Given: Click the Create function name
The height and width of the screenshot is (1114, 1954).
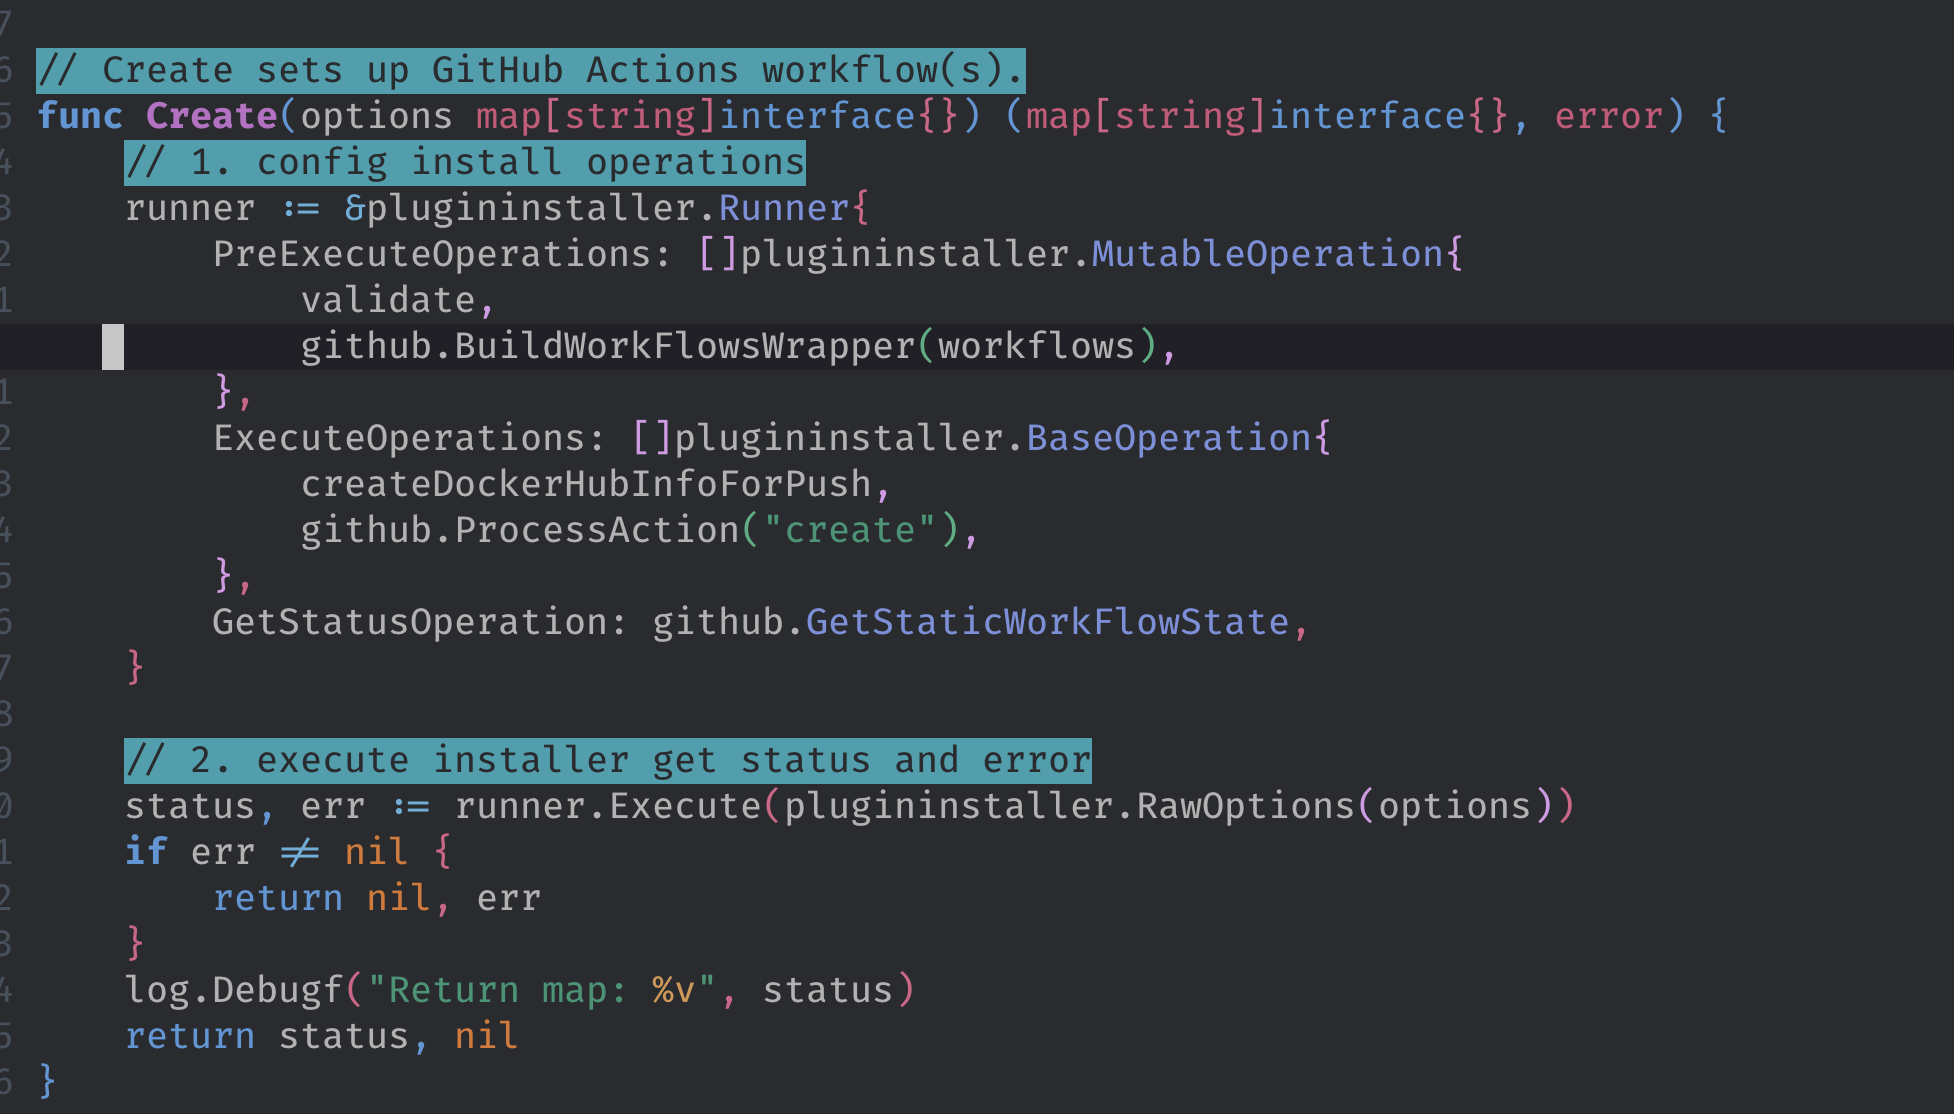Looking at the screenshot, I should [211, 116].
